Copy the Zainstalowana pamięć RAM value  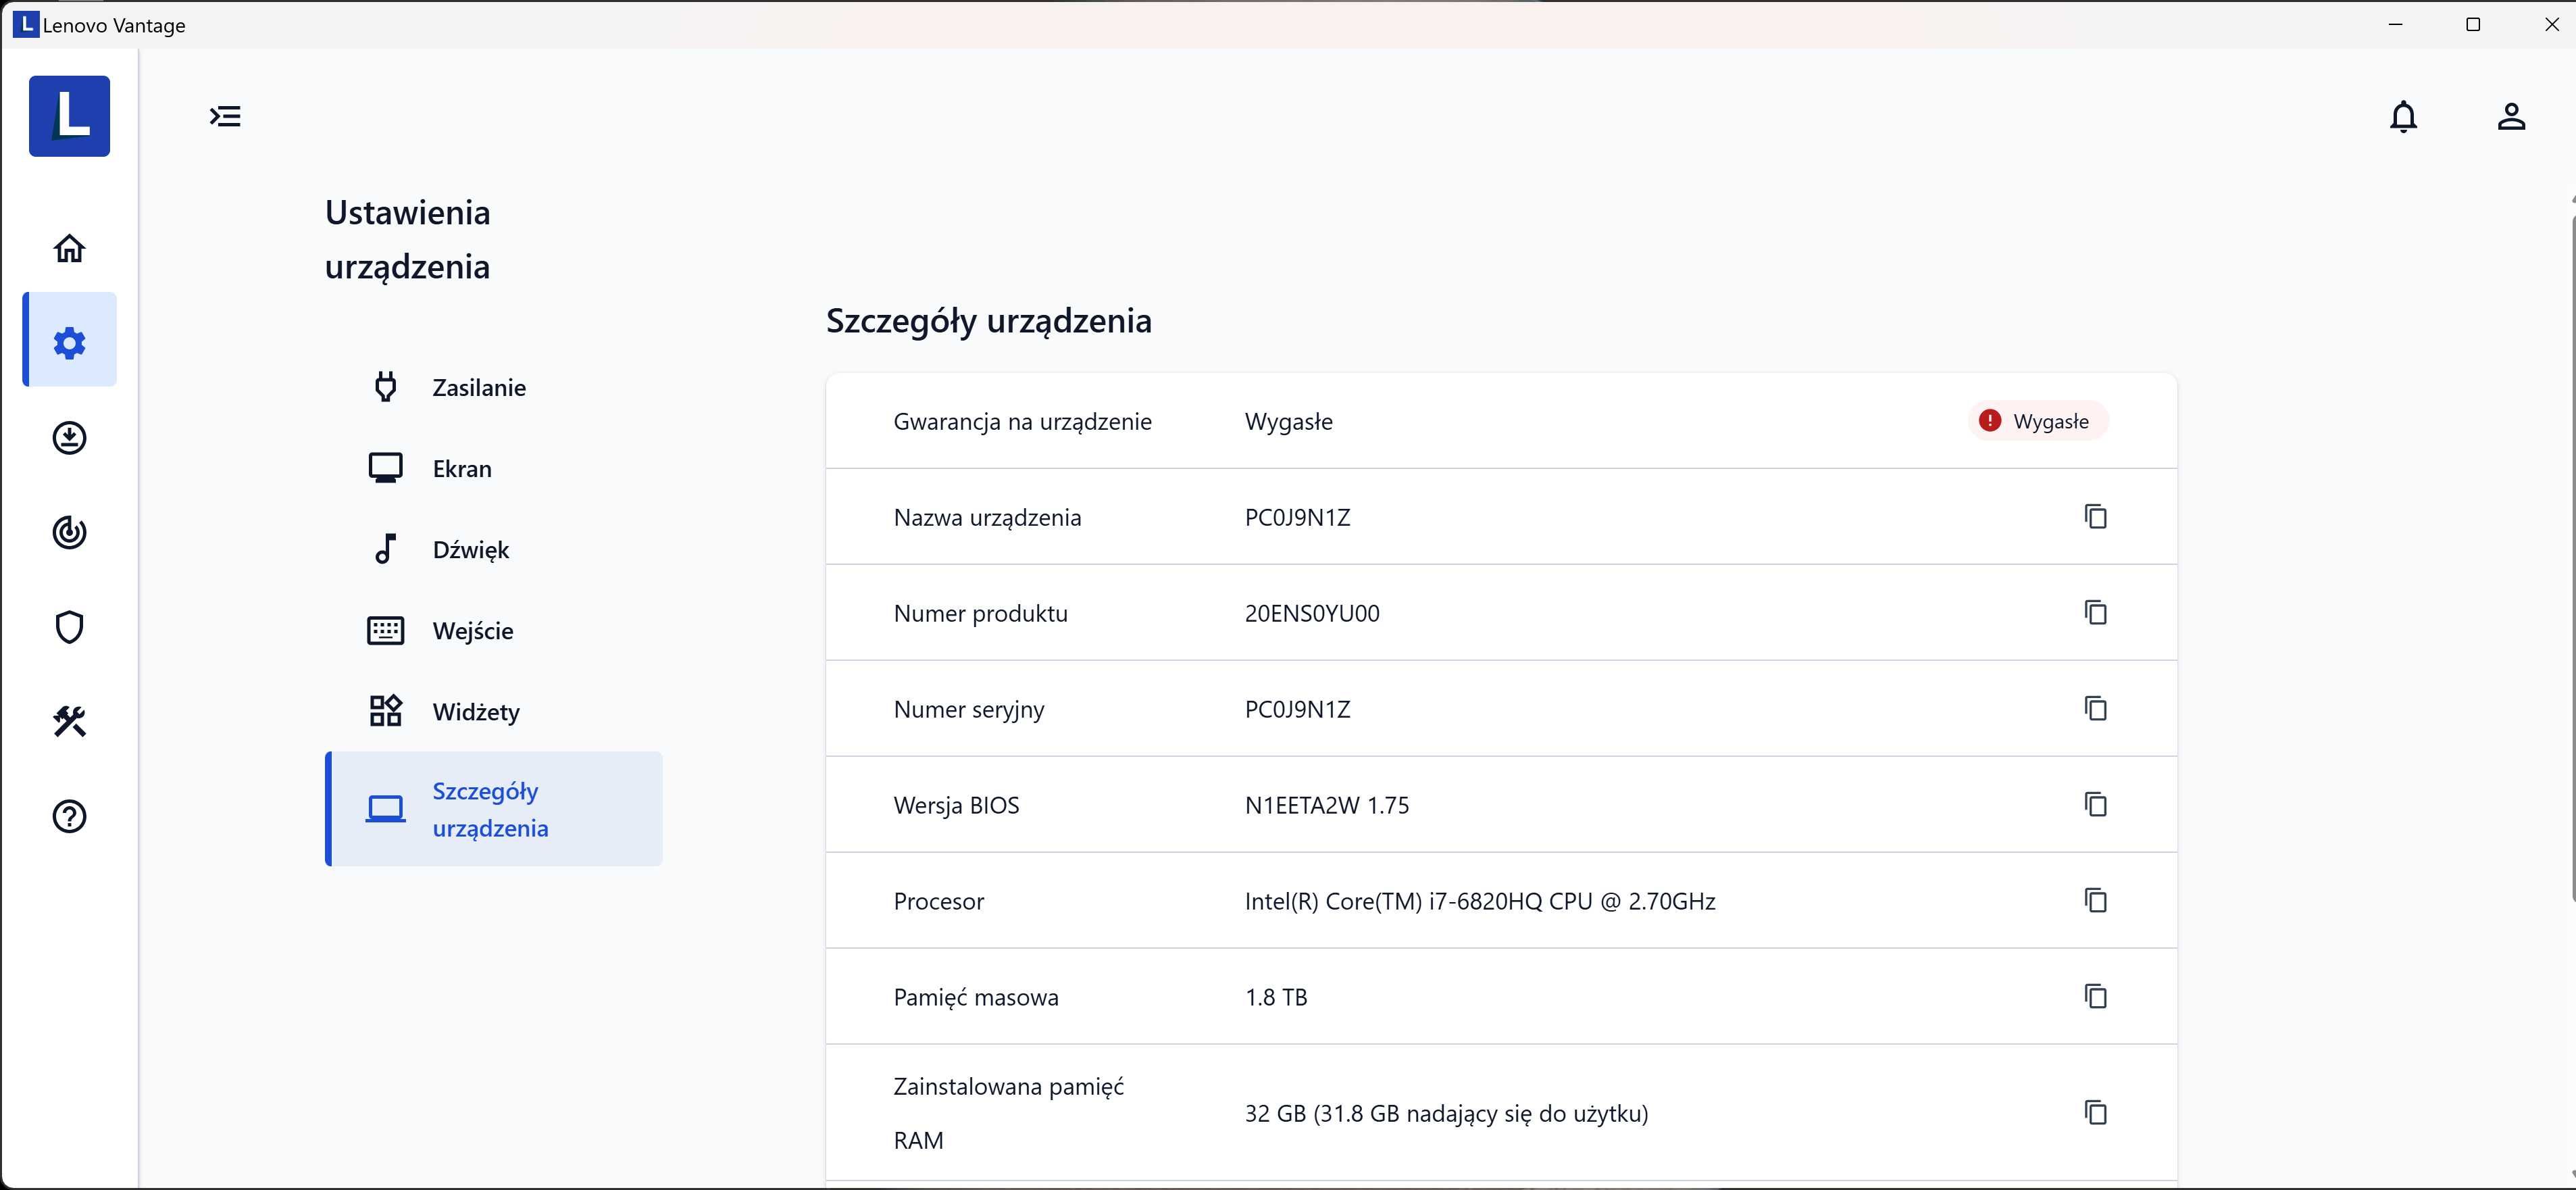(2095, 1112)
